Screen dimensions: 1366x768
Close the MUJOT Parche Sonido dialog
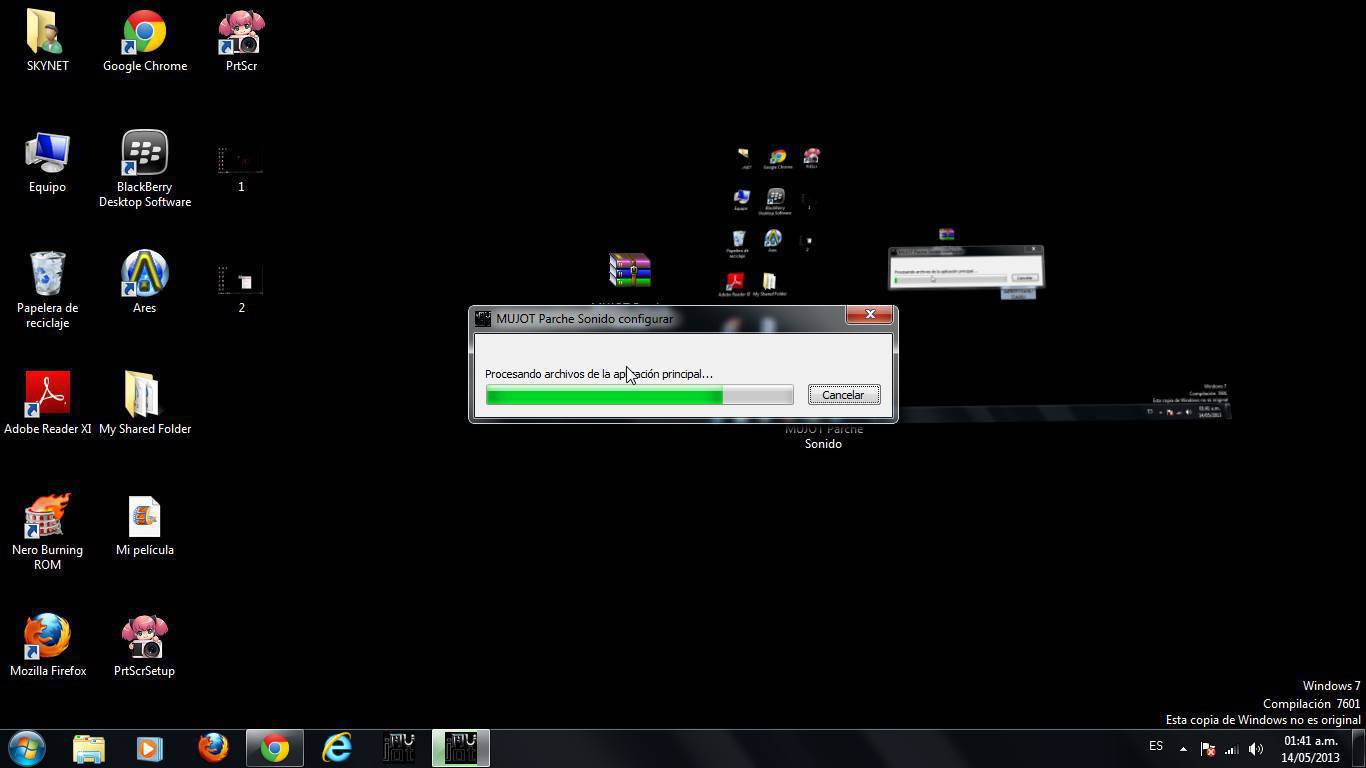coord(869,315)
